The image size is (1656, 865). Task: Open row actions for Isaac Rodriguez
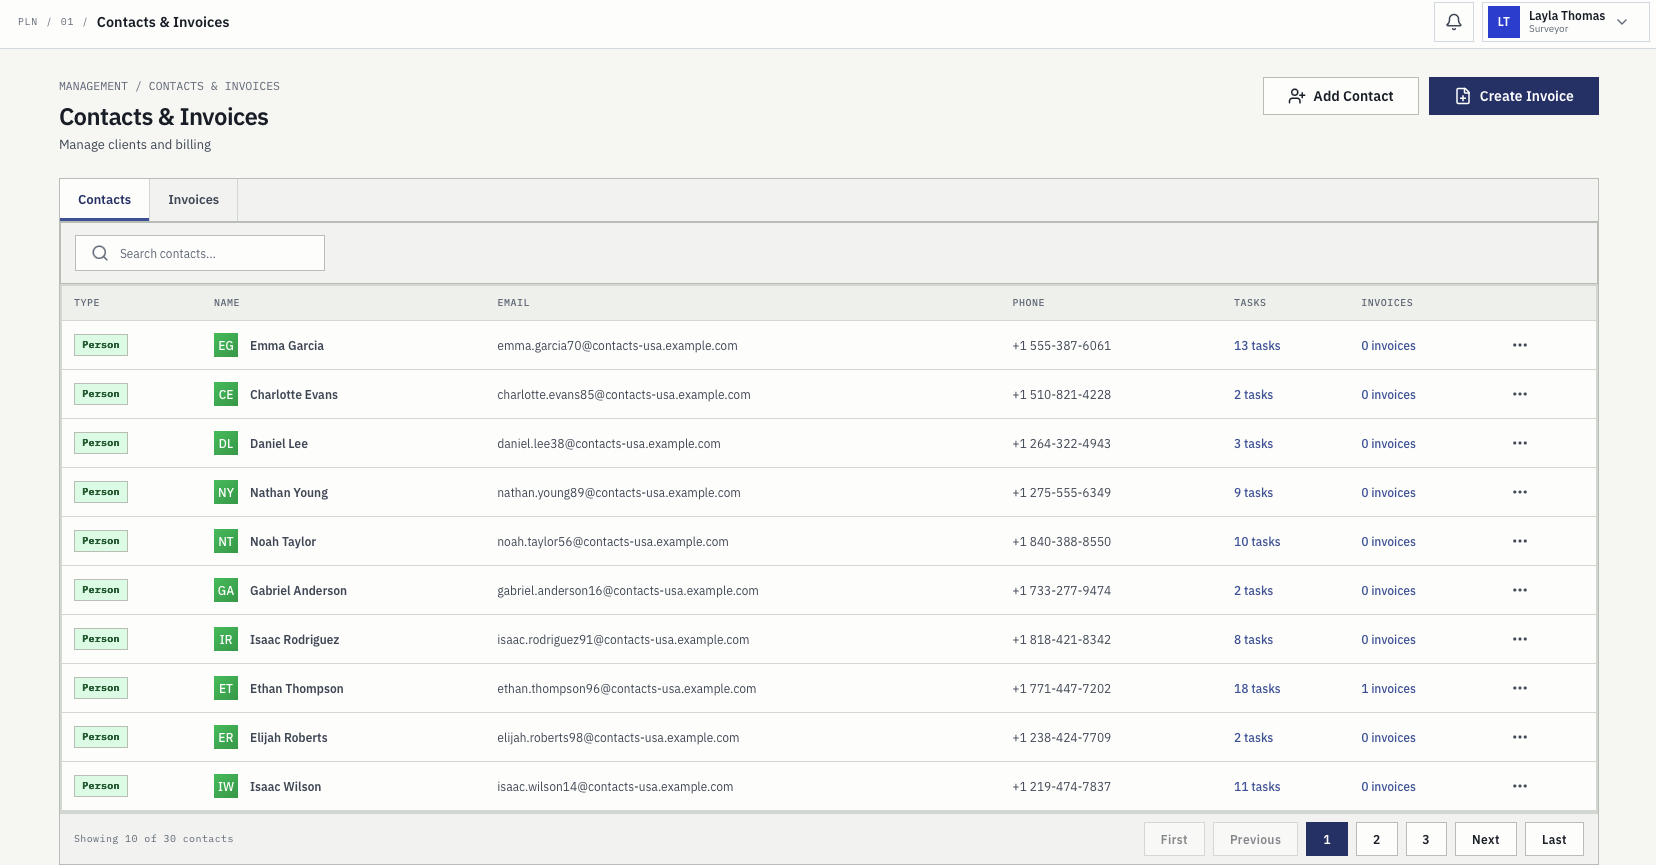(x=1520, y=639)
